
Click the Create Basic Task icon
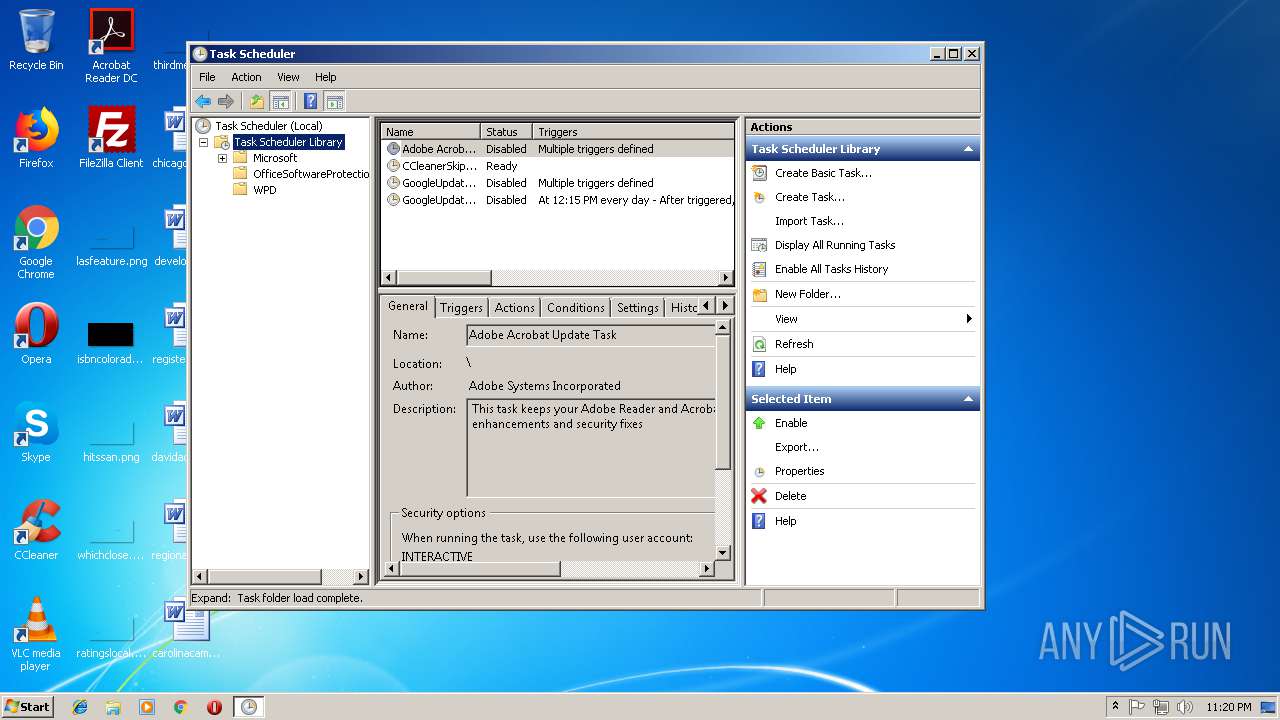[x=759, y=173]
